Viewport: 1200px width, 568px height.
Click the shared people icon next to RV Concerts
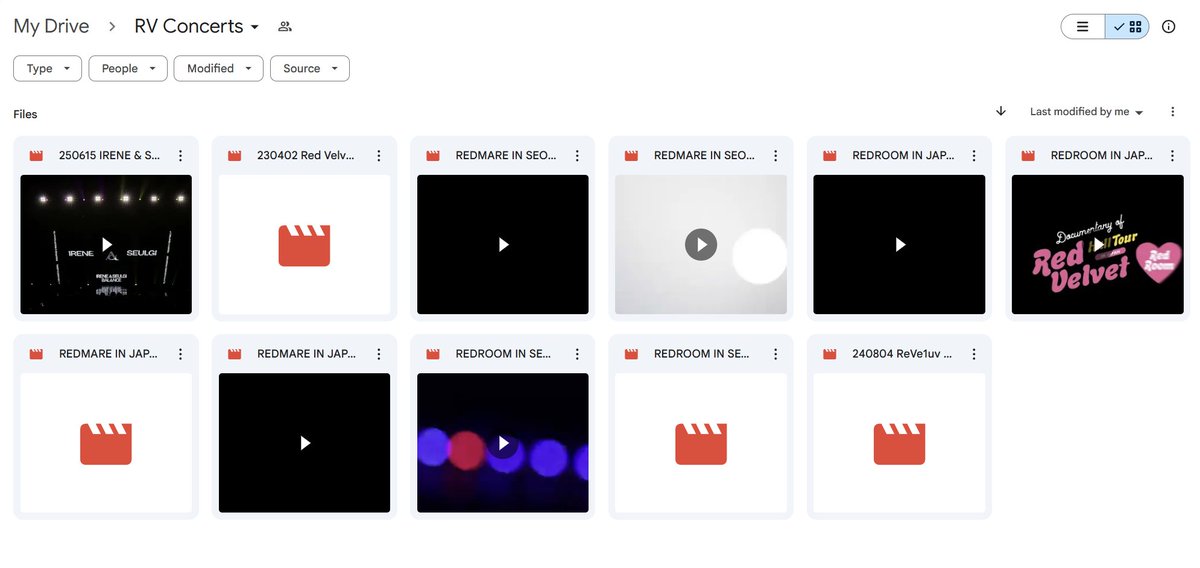(x=285, y=27)
